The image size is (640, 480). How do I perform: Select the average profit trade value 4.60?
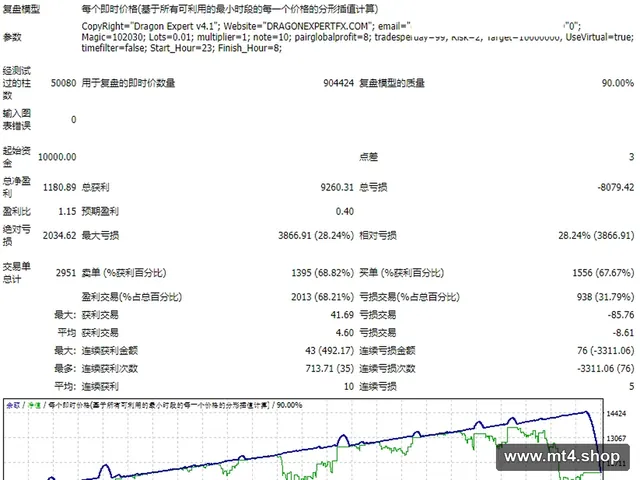345,333
